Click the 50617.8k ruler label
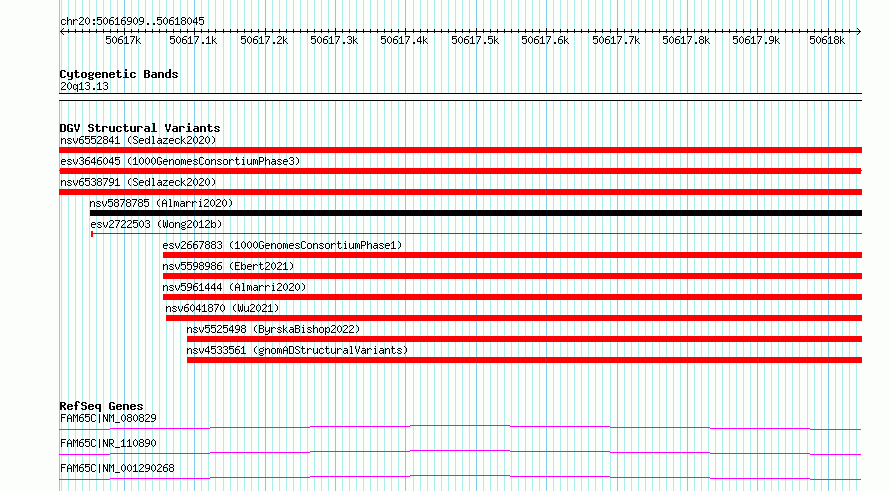 click(686, 40)
